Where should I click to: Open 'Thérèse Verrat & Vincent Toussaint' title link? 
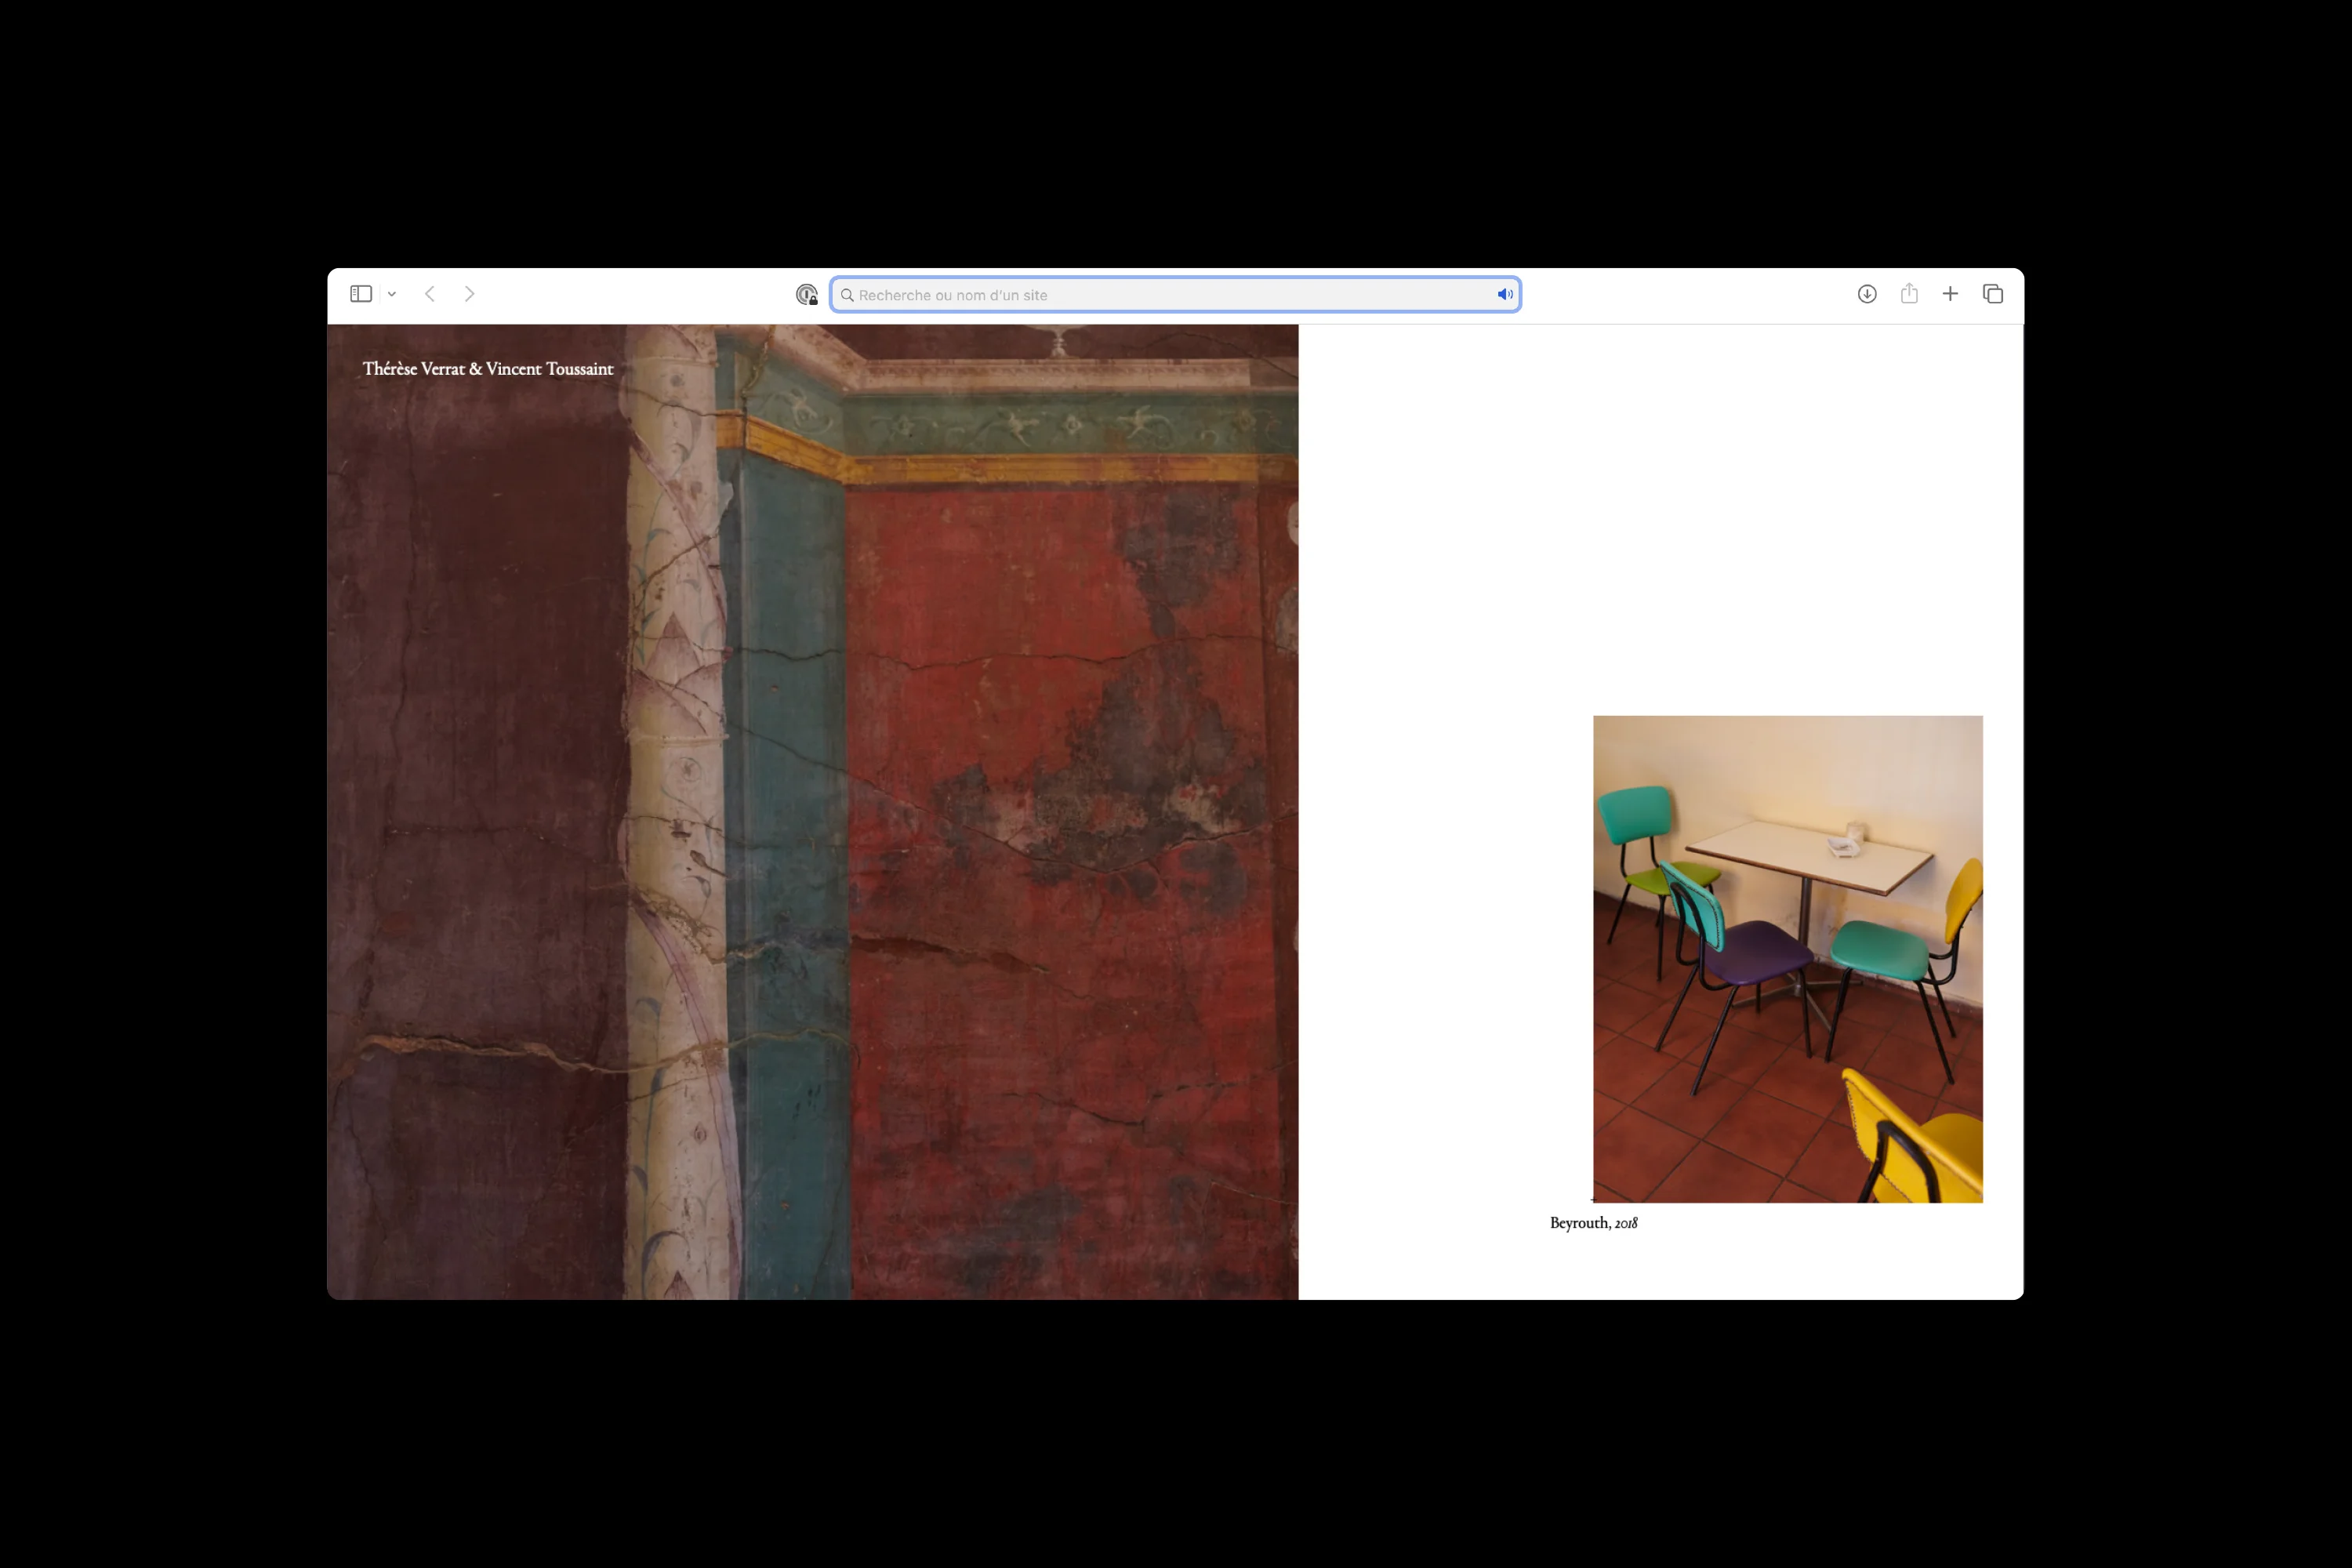point(488,369)
